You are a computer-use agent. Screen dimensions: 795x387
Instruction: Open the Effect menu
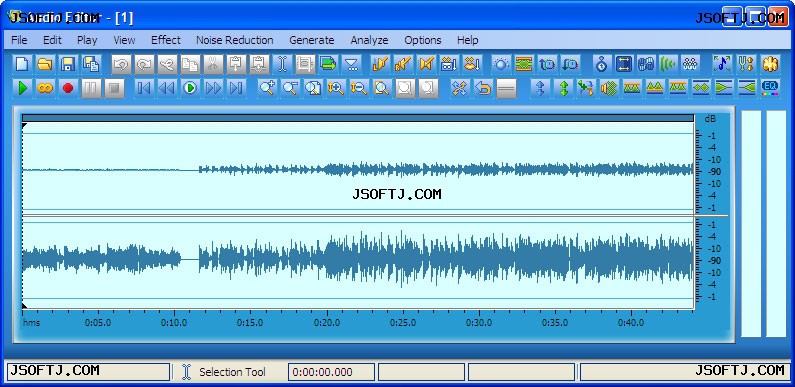[166, 40]
